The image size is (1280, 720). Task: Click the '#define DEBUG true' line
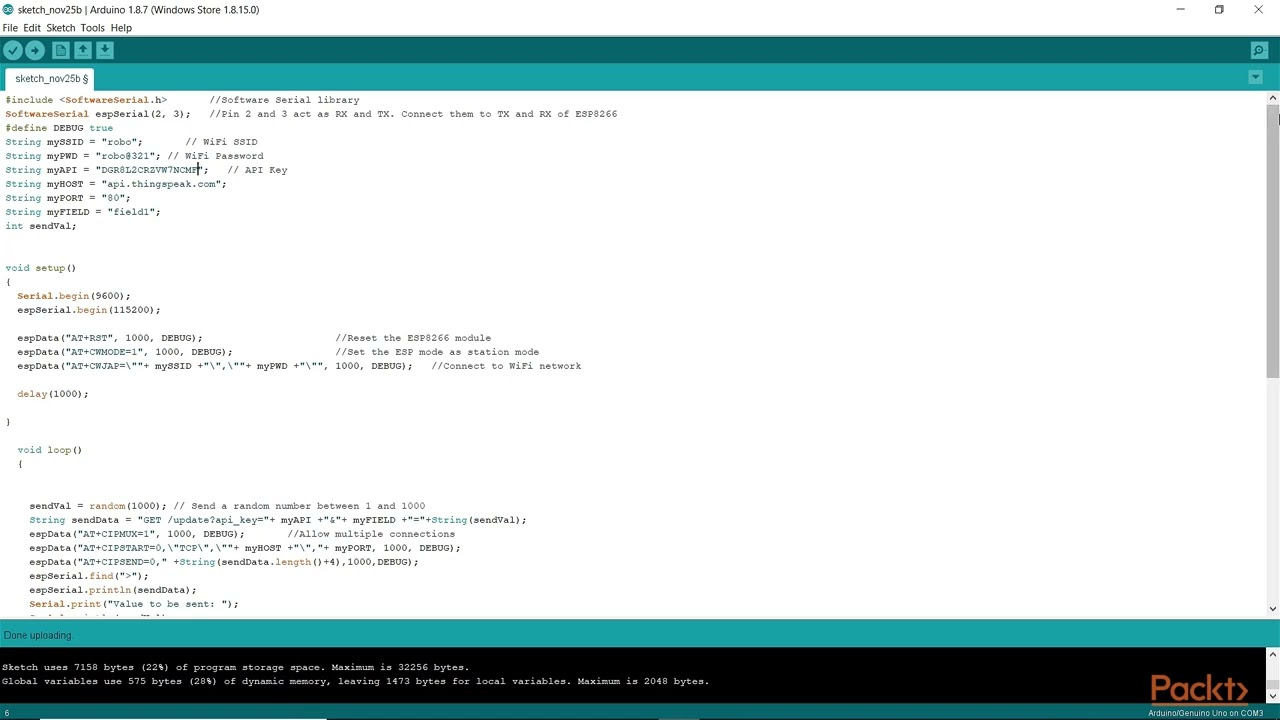tap(59, 128)
